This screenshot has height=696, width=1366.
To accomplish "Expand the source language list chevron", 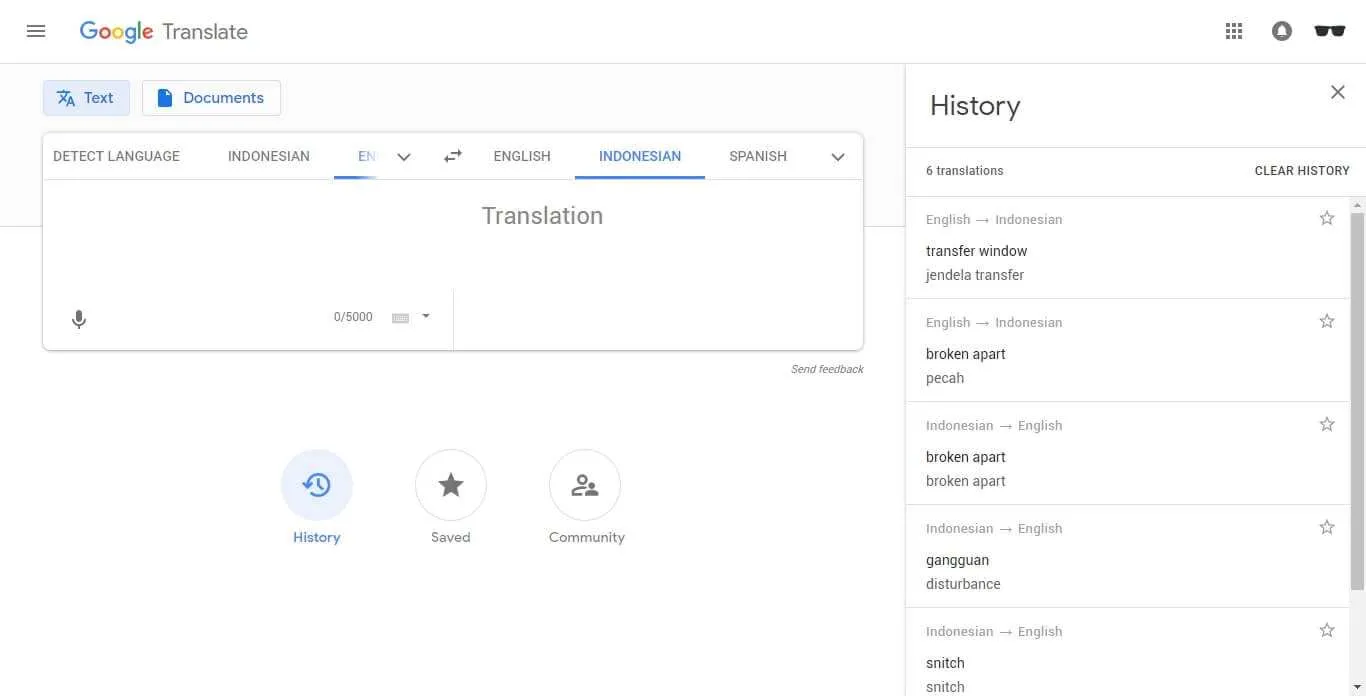I will tap(404, 157).
